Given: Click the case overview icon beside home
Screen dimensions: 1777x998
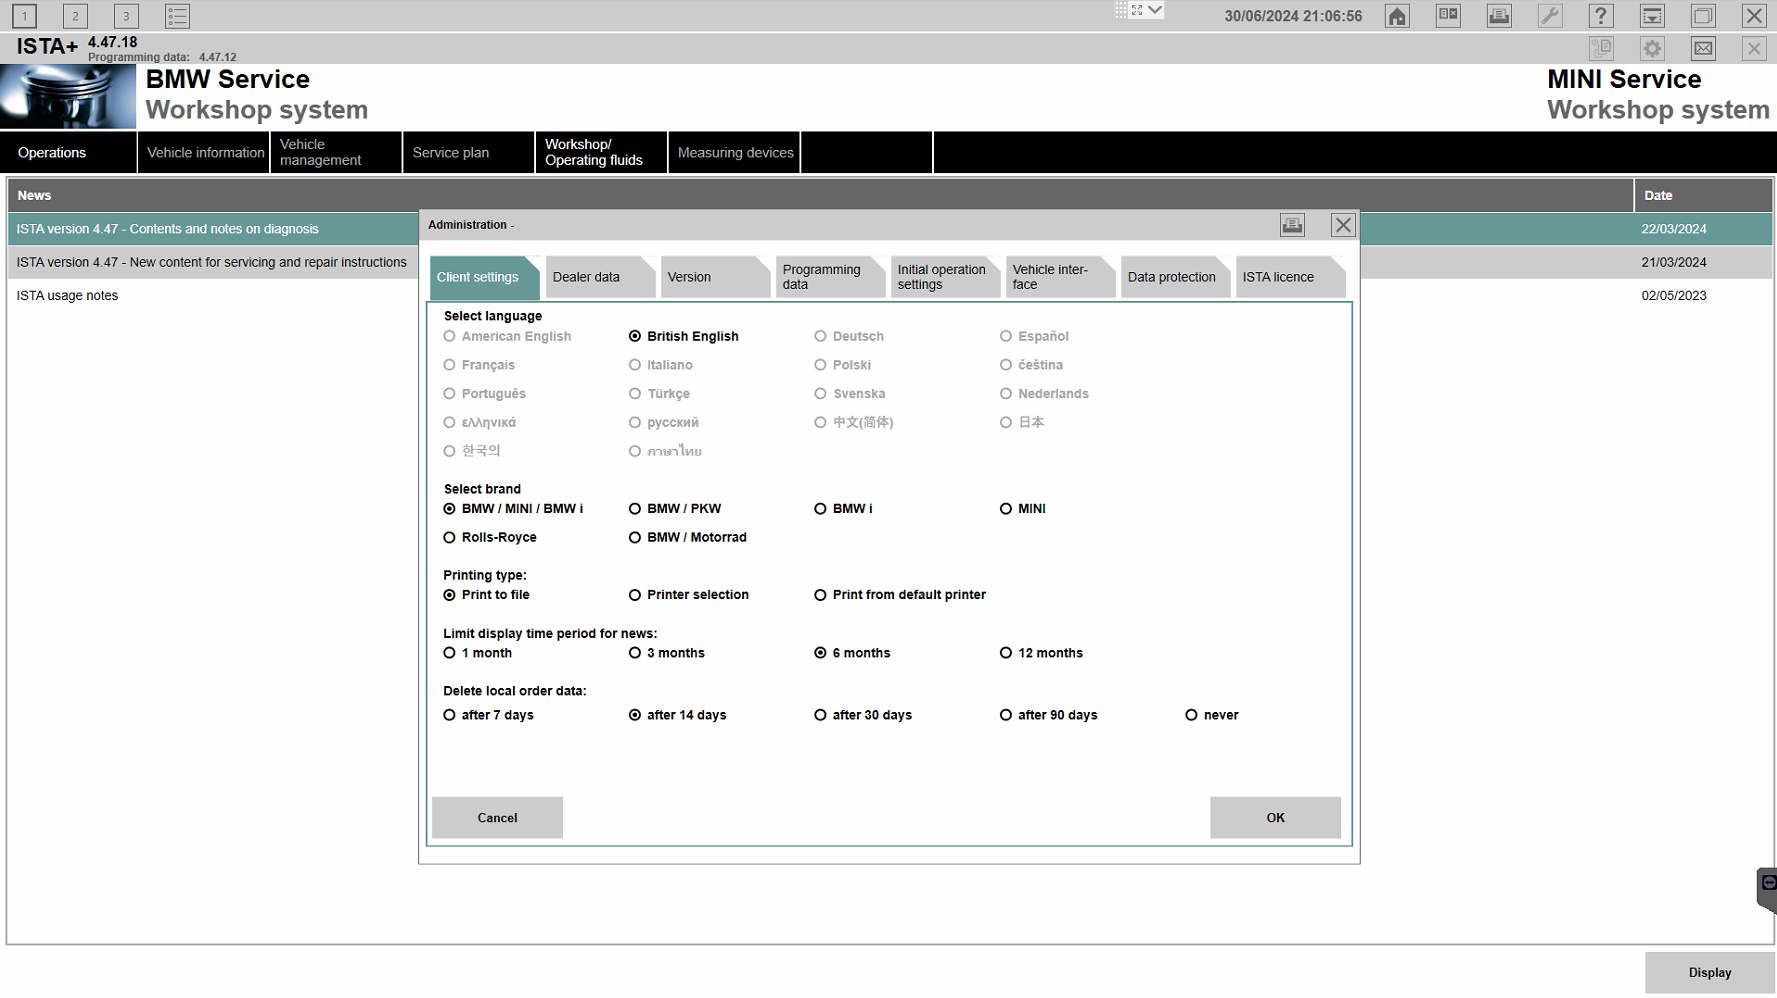Looking at the screenshot, I should tap(1448, 16).
